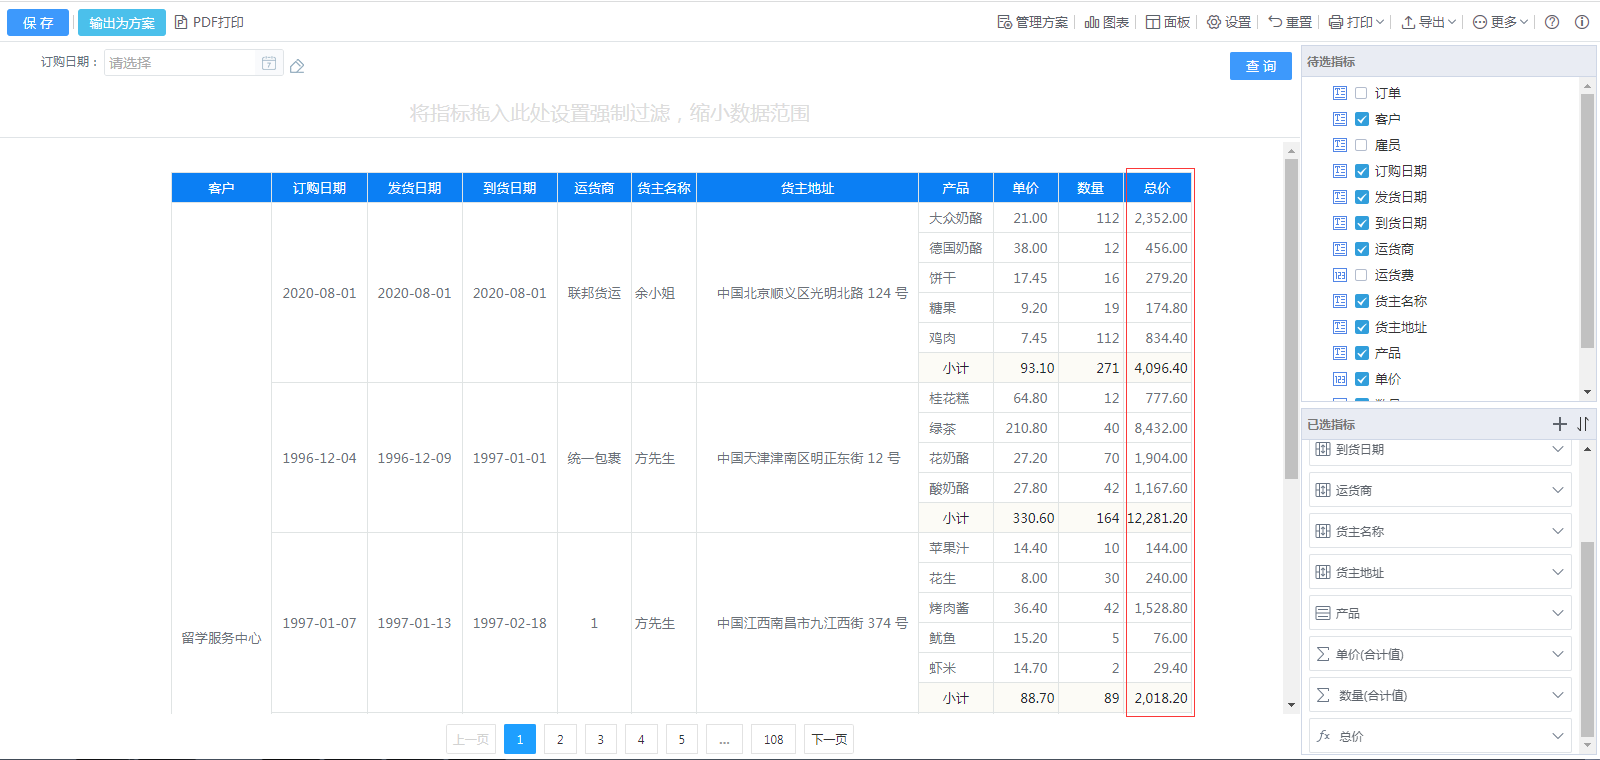The height and width of the screenshot is (760, 1600).
Task: Click the sort icon in 已选指标 header
Action: pyautogui.click(x=1583, y=424)
